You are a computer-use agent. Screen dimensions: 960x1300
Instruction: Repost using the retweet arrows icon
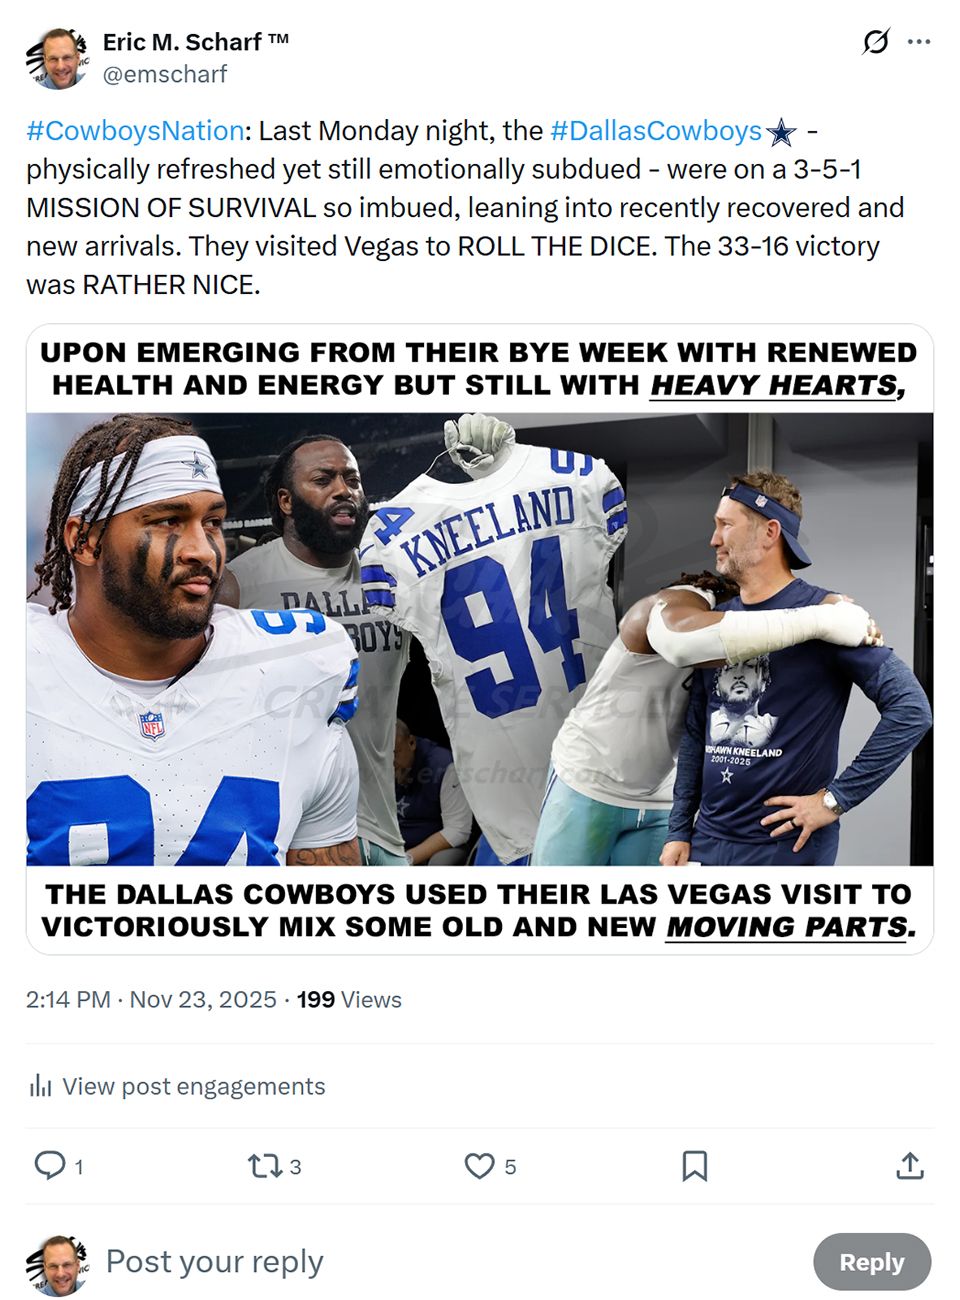pyautogui.click(x=265, y=1166)
